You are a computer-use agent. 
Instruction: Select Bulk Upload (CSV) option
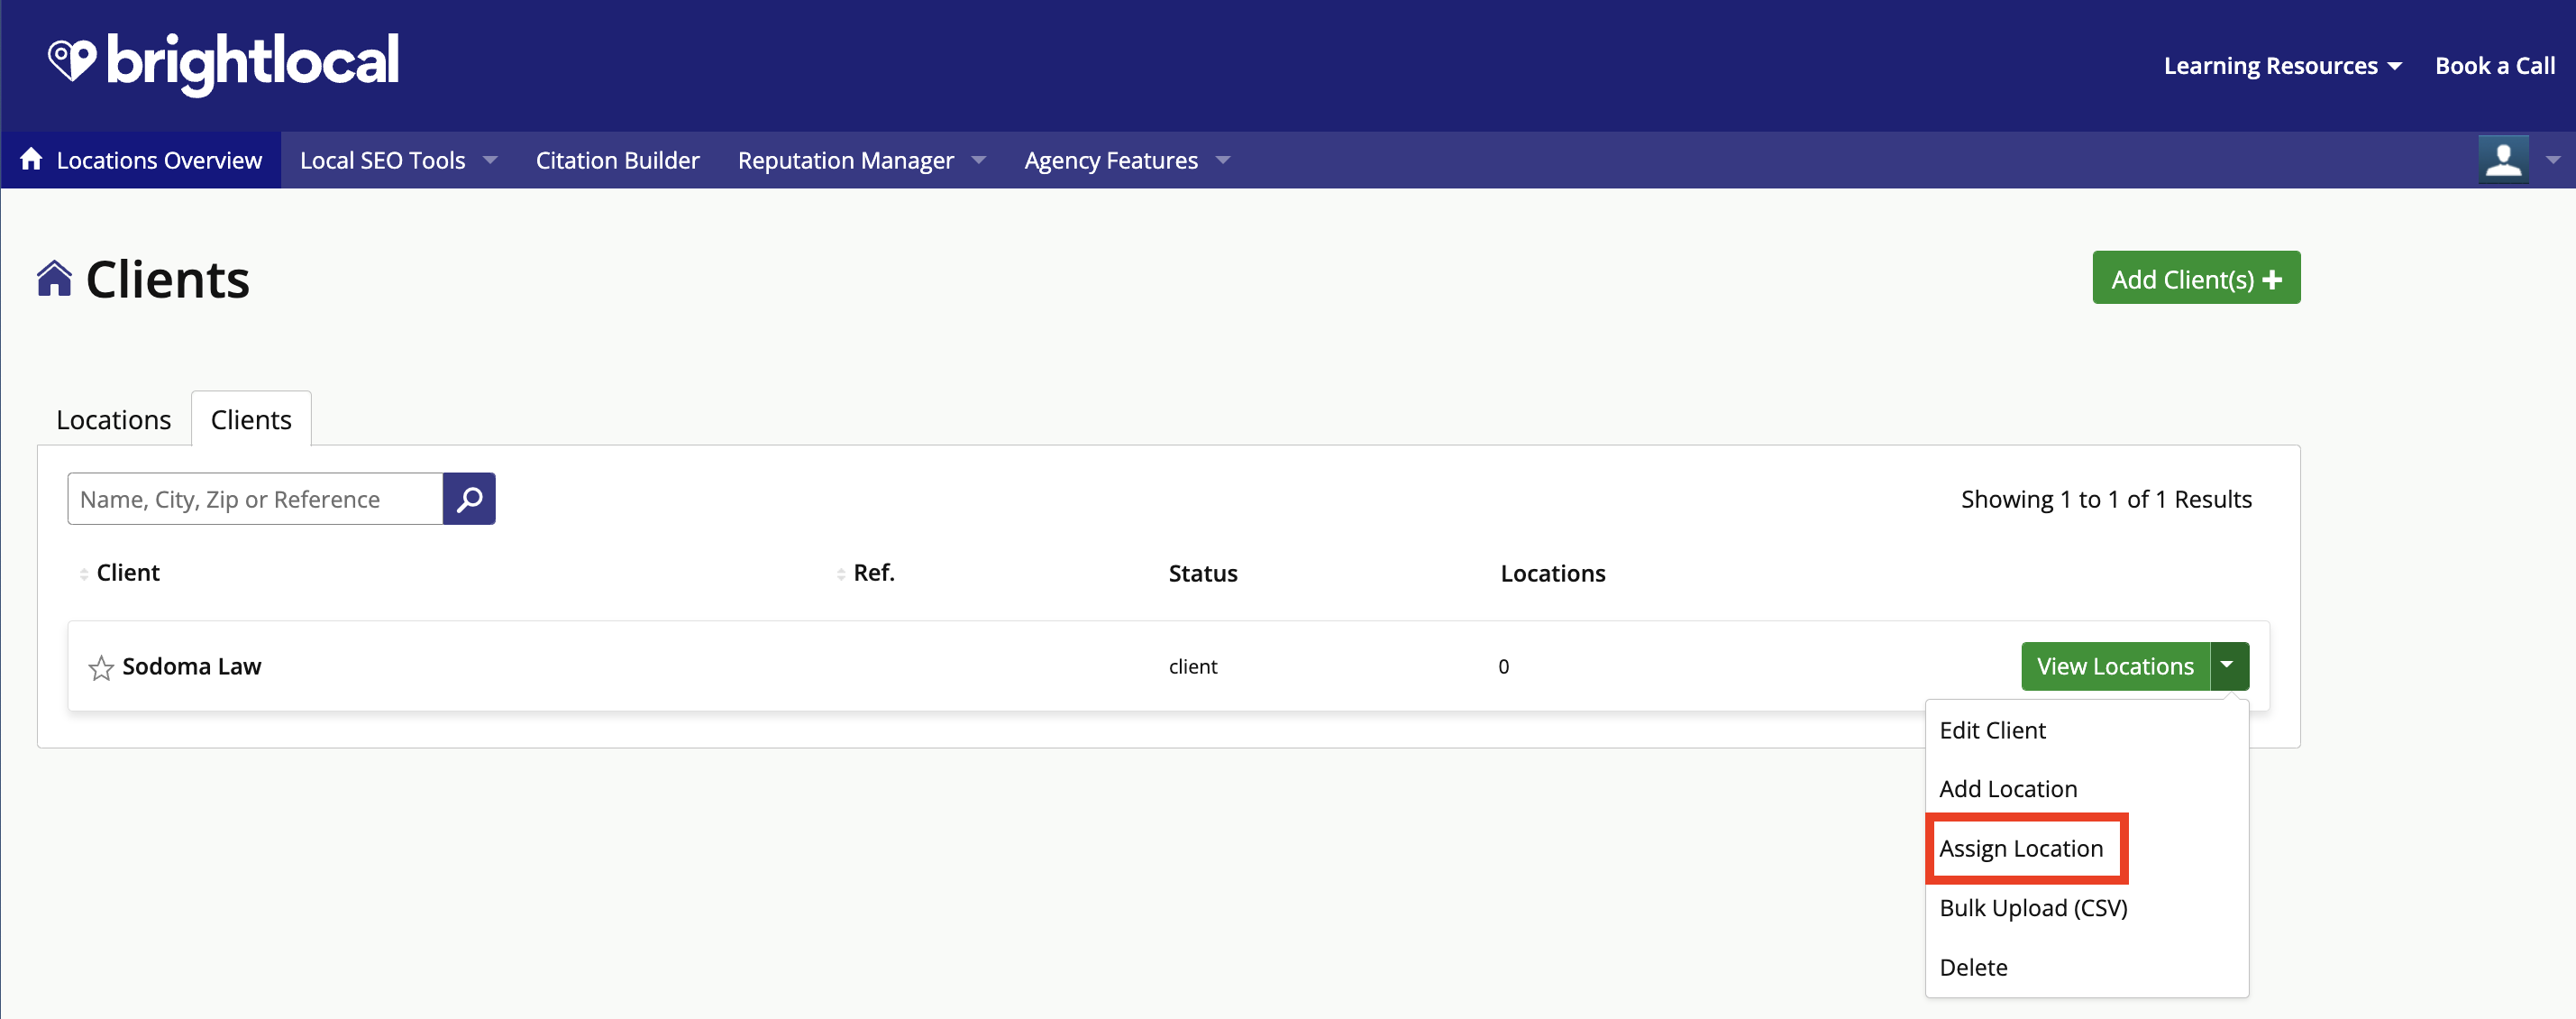[2033, 908]
